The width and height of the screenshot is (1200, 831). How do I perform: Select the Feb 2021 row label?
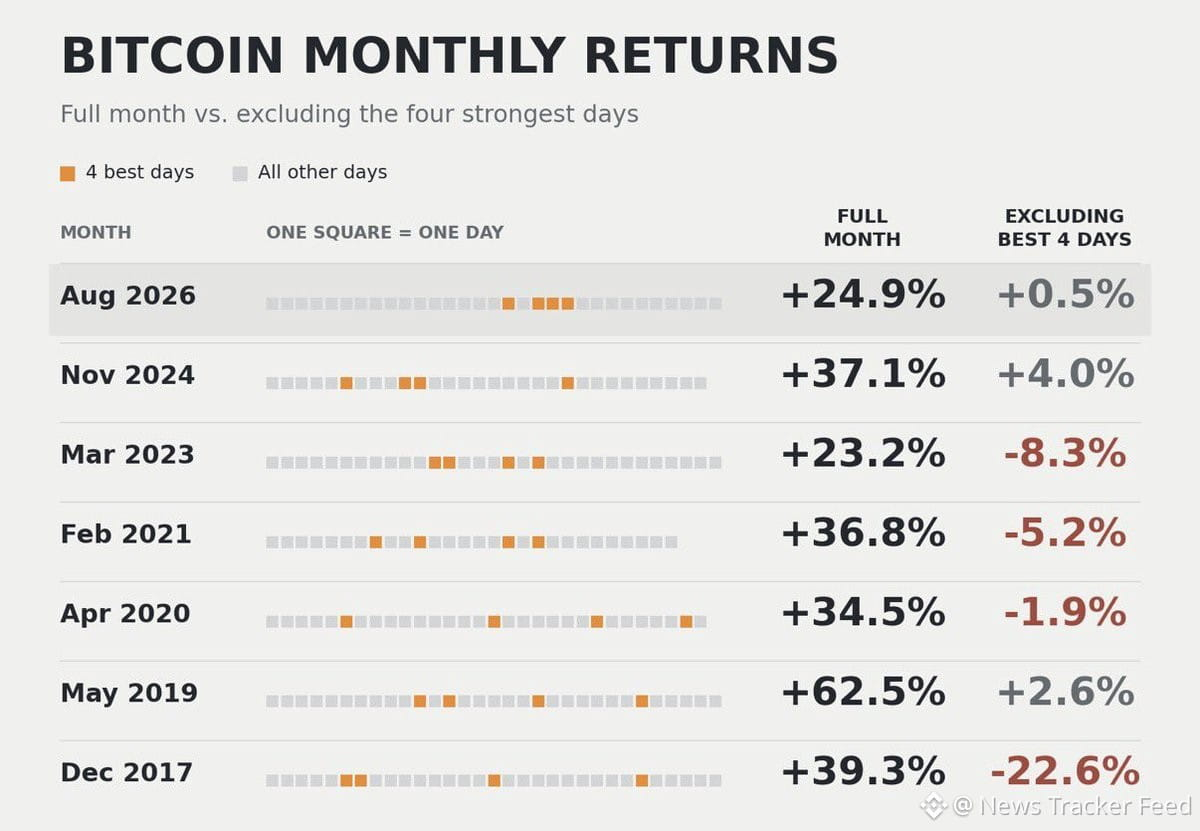pyautogui.click(x=126, y=534)
